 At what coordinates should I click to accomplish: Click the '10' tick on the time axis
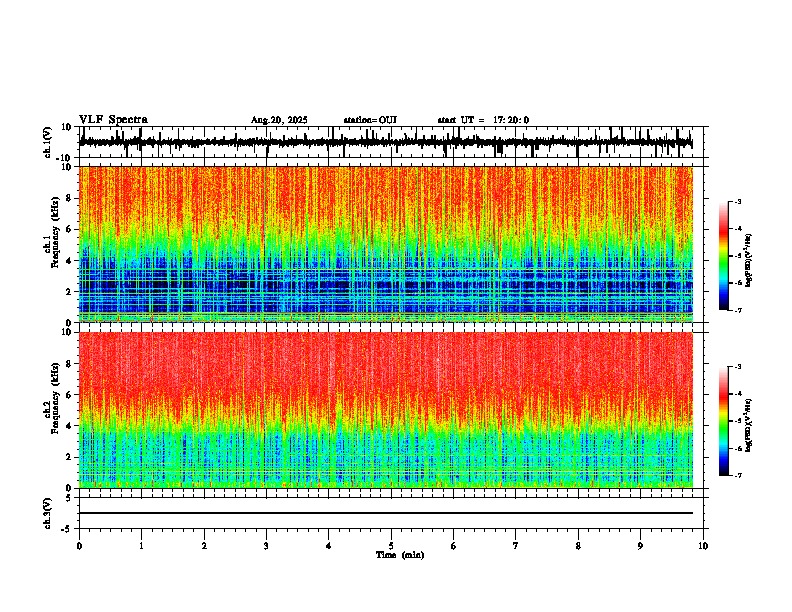pyautogui.click(x=703, y=546)
